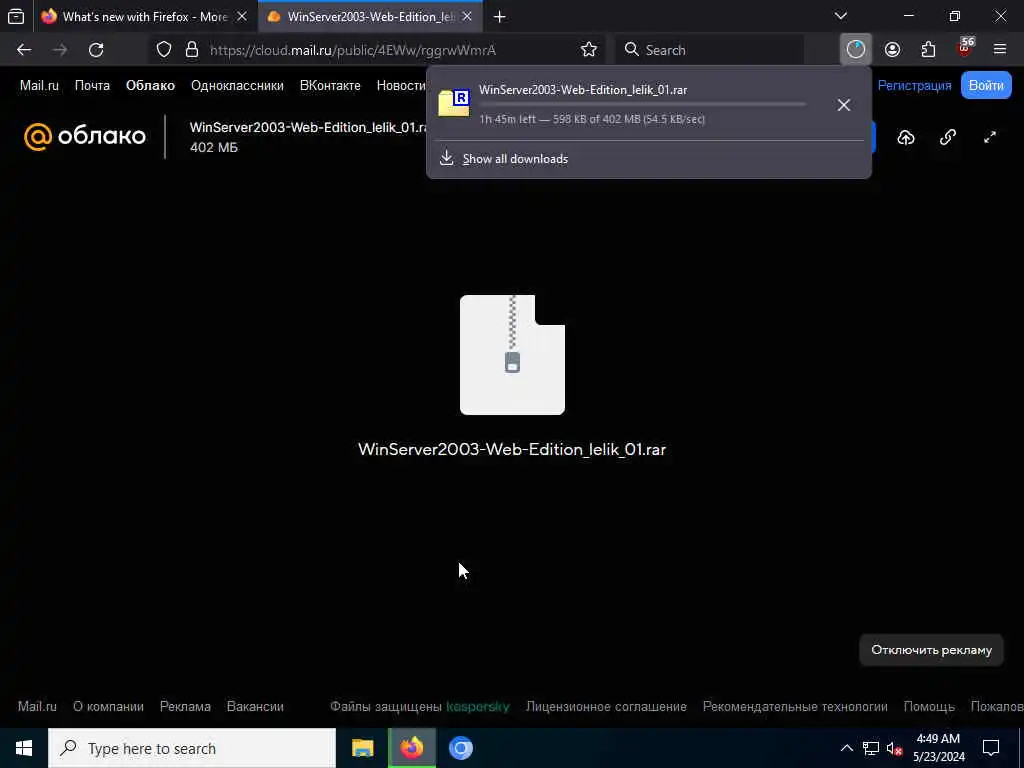Cancel the WinServer2003 rar download
Viewport: 1024px width, 768px height.
[x=844, y=105]
